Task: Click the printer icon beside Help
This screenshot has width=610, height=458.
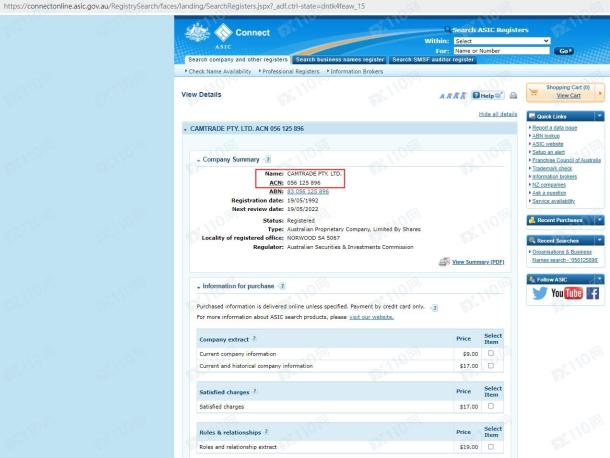Action: point(514,96)
